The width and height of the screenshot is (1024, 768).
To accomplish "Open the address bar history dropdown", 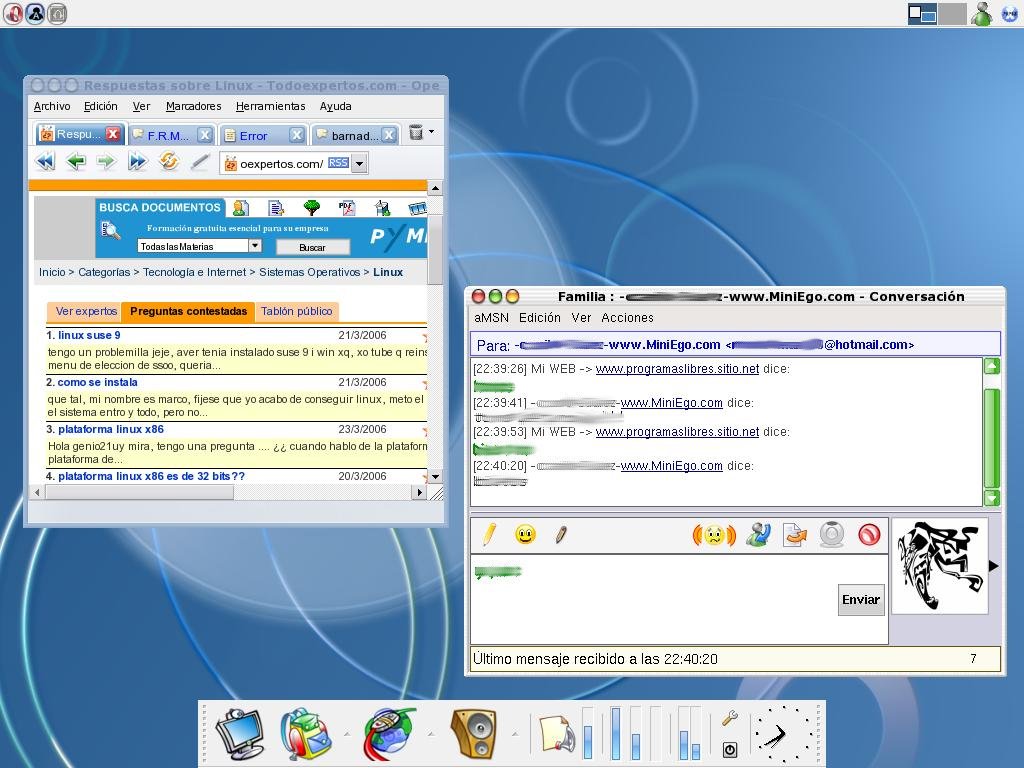I will point(359,163).
